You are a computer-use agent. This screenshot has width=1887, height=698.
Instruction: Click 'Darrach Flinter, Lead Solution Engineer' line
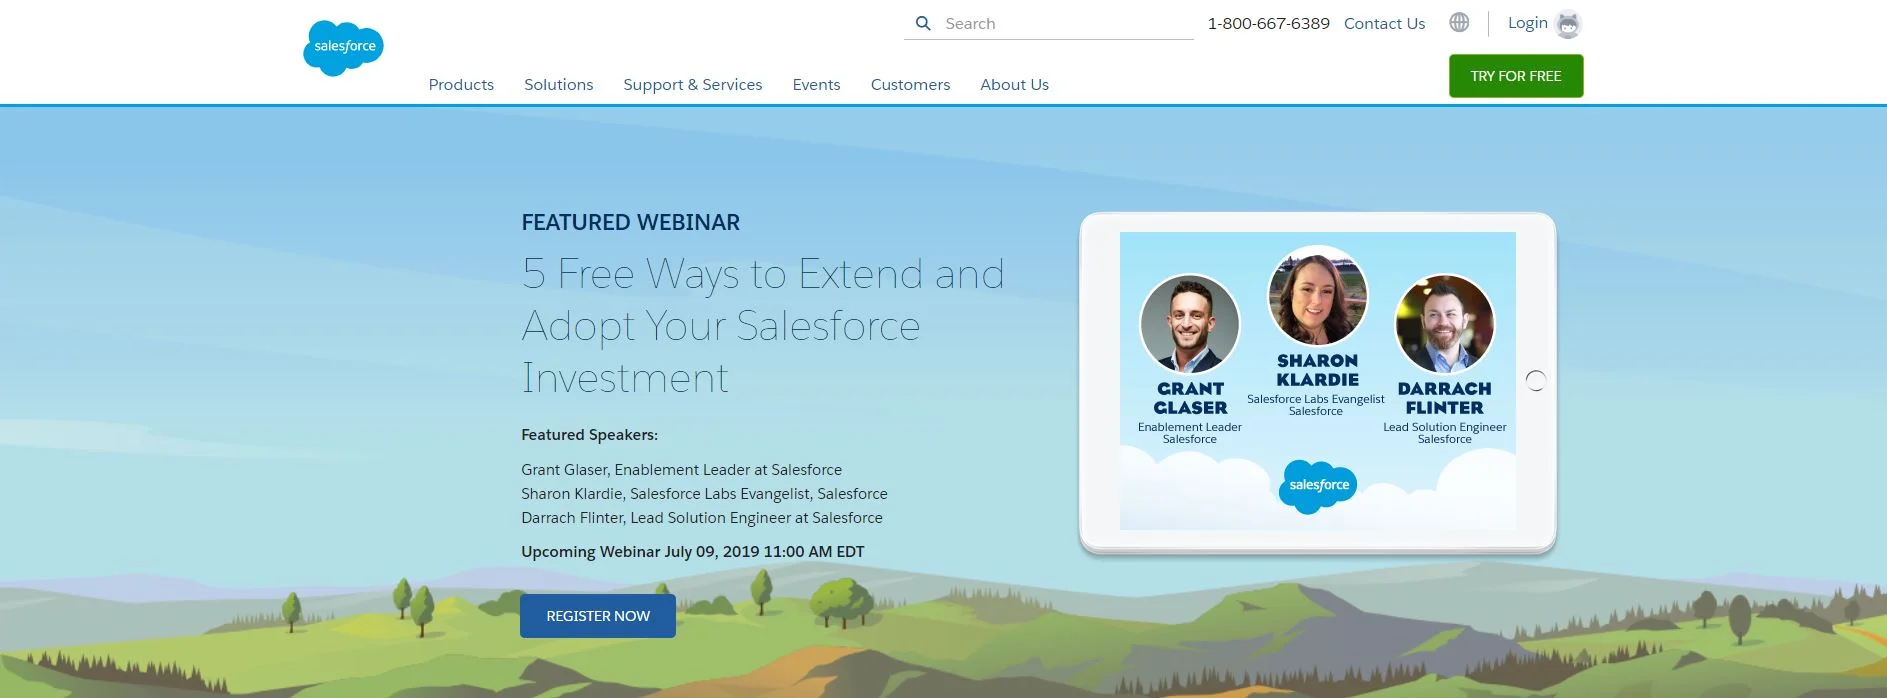pyautogui.click(x=702, y=518)
